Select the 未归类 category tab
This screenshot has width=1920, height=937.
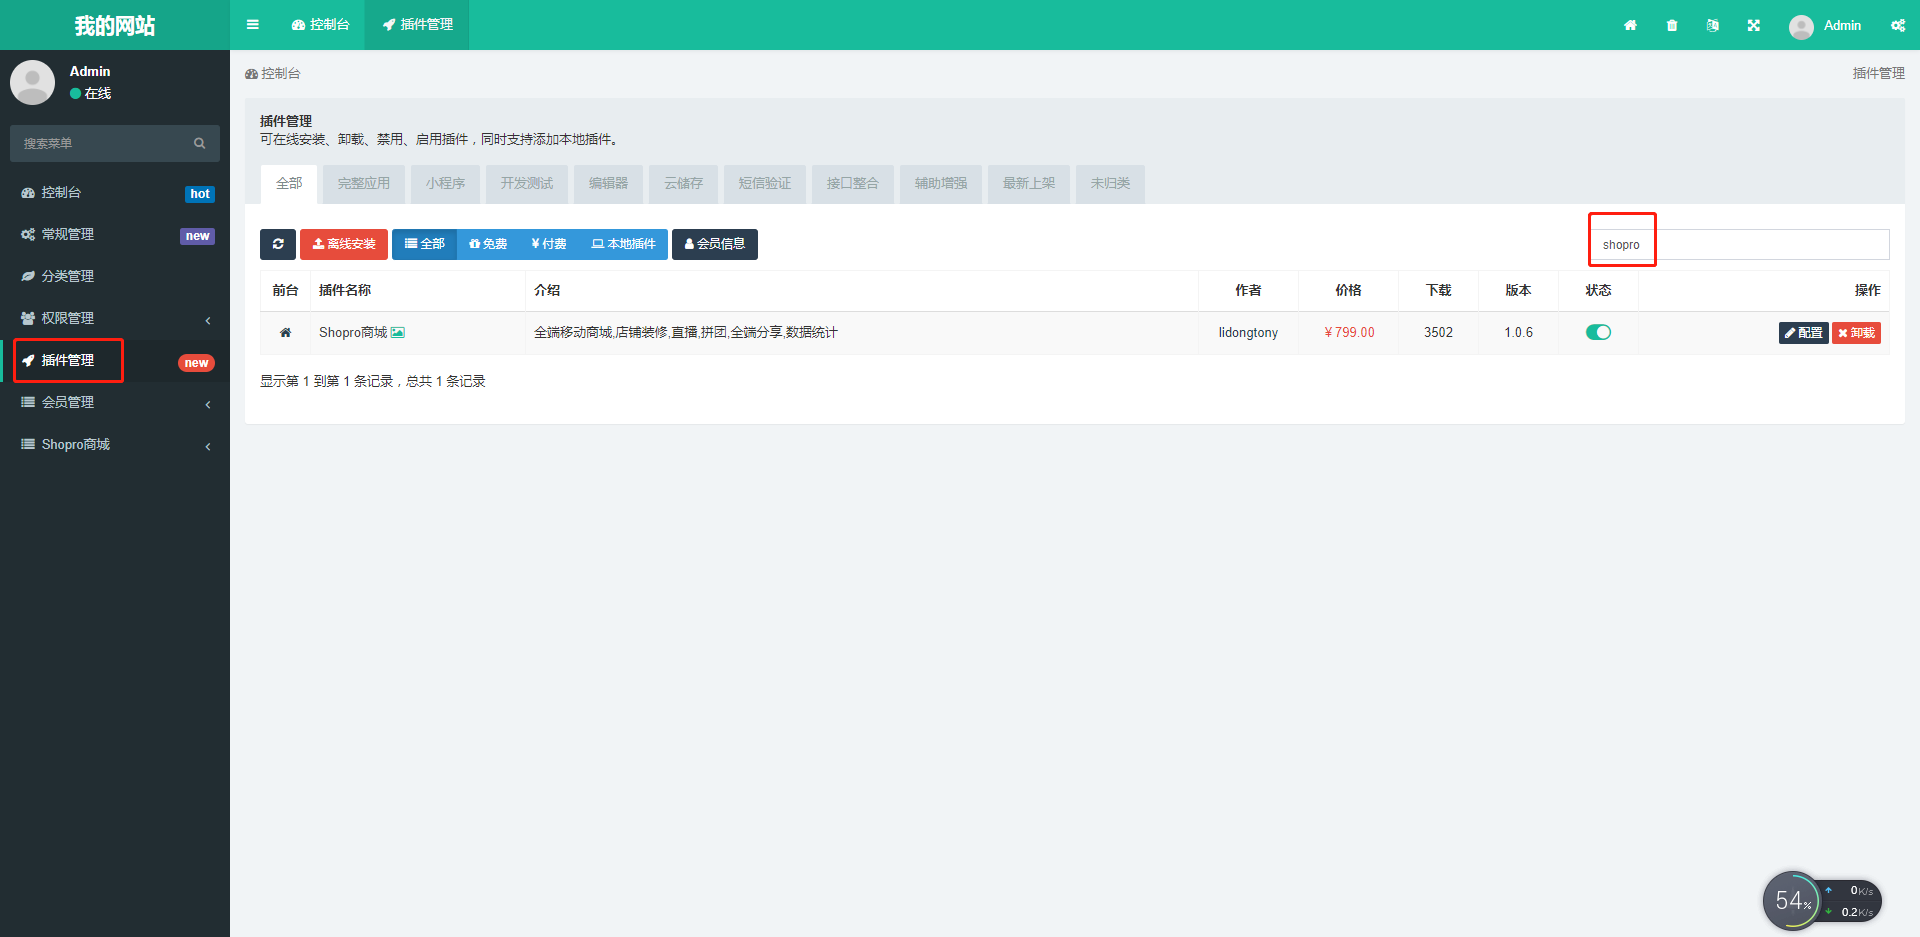1110,184
